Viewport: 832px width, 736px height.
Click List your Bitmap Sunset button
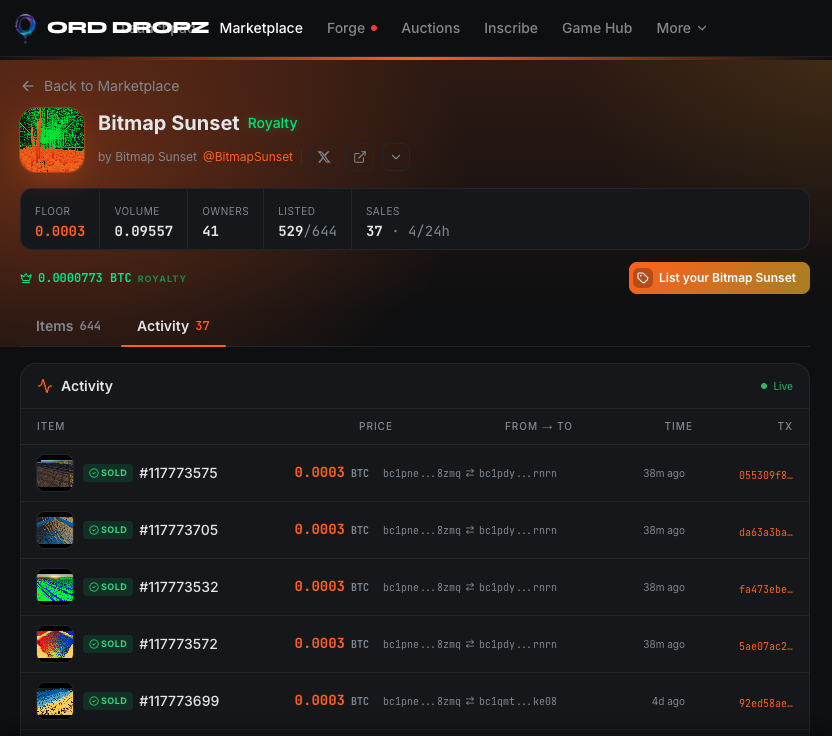point(719,278)
